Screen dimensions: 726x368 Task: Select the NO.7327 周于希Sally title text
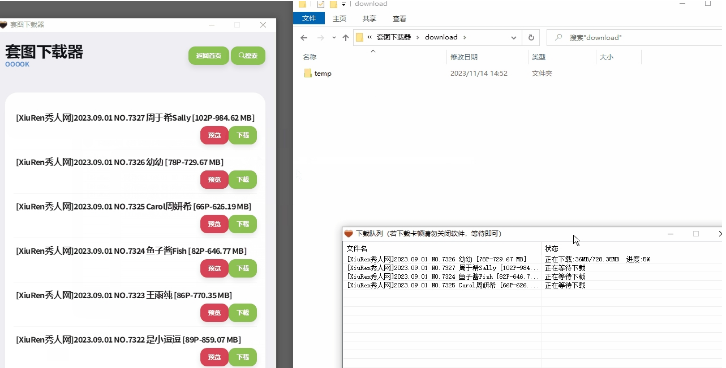[x=135, y=118]
